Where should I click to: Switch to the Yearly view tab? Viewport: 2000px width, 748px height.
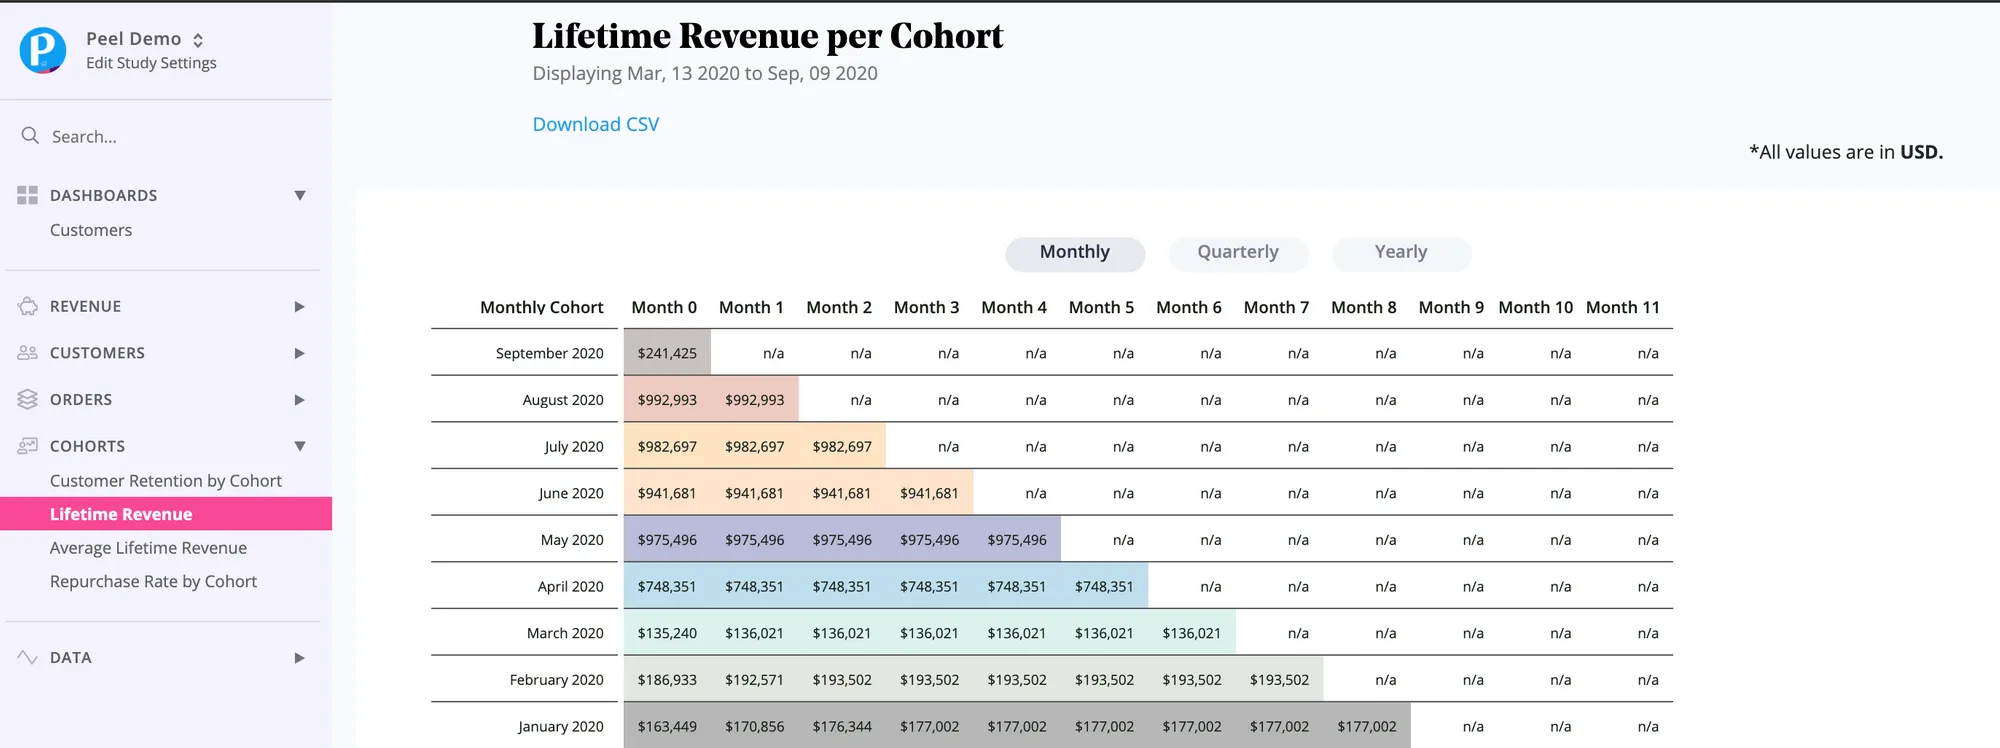(1401, 253)
